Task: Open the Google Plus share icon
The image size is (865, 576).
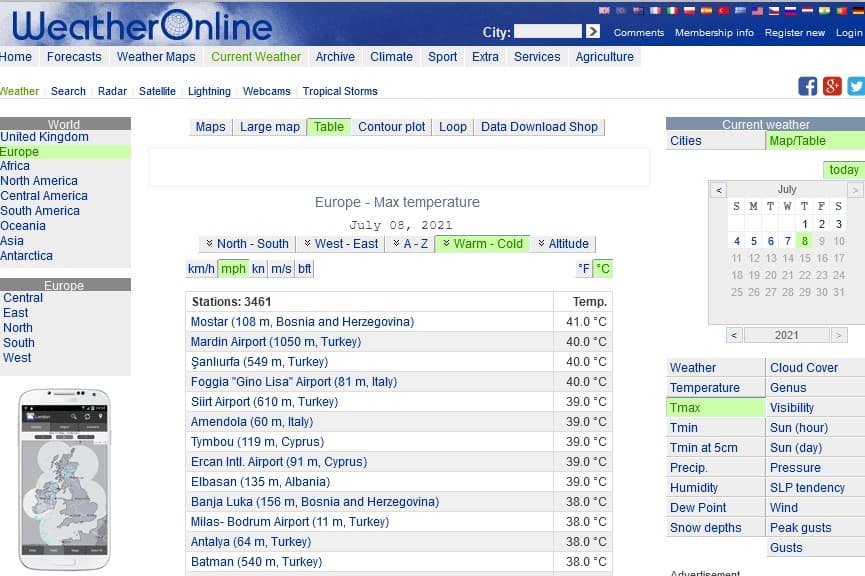Action: click(832, 86)
